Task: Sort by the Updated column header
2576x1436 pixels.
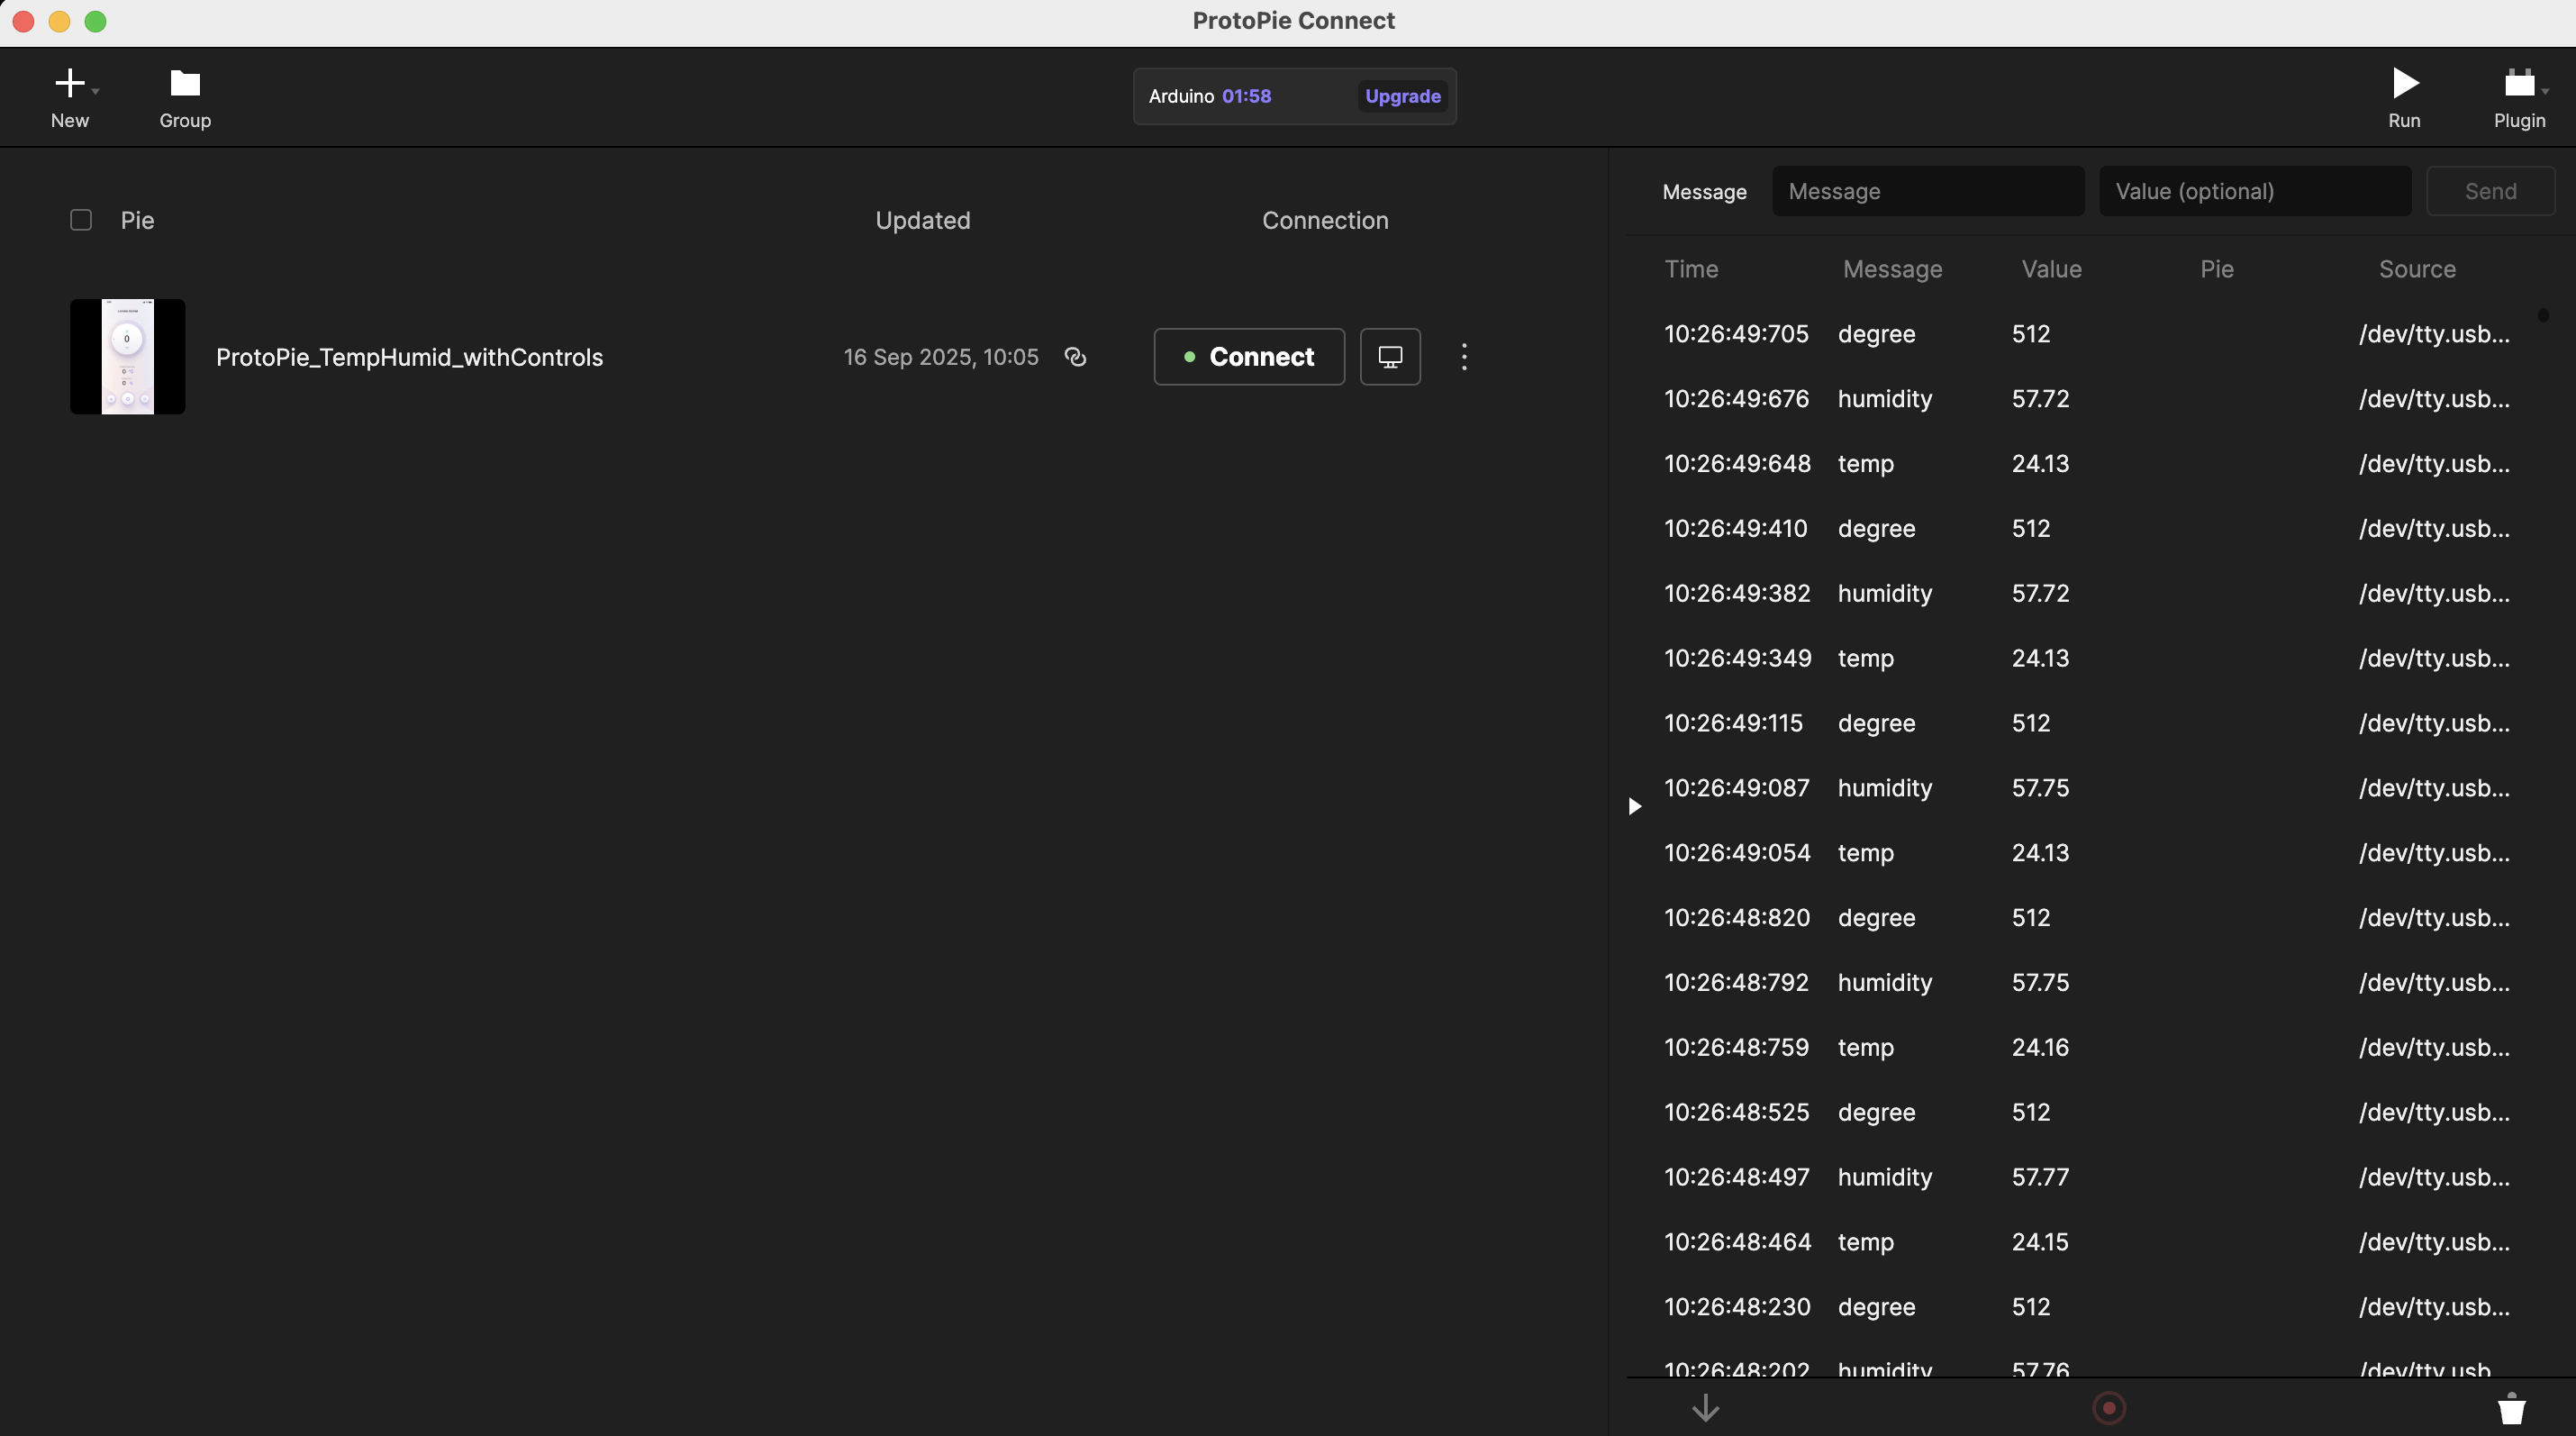Action: coord(922,220)
